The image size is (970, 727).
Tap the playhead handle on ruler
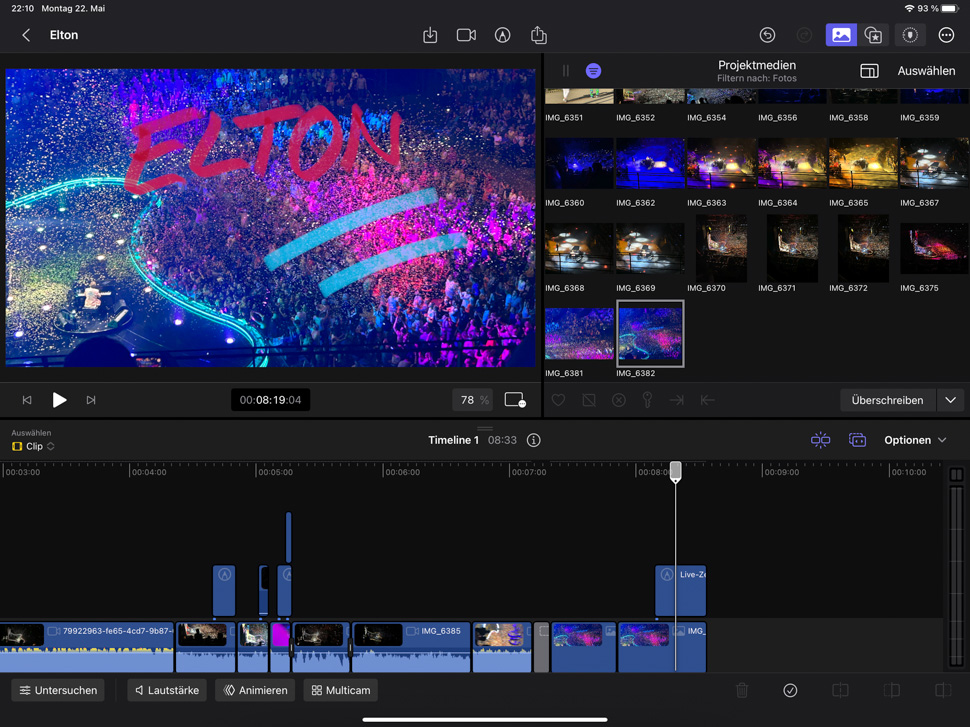(676, 471)
